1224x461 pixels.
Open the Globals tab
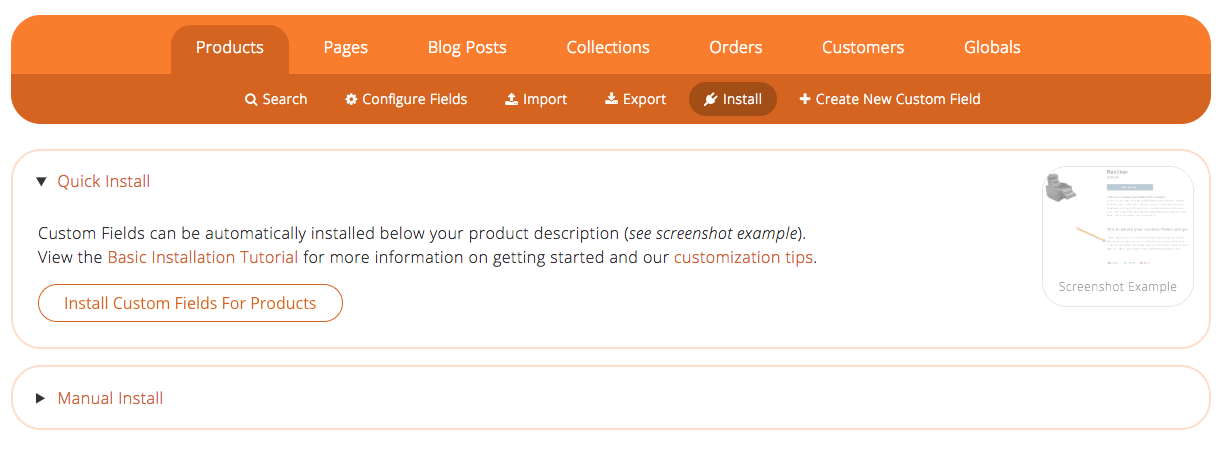pos(992,48)
